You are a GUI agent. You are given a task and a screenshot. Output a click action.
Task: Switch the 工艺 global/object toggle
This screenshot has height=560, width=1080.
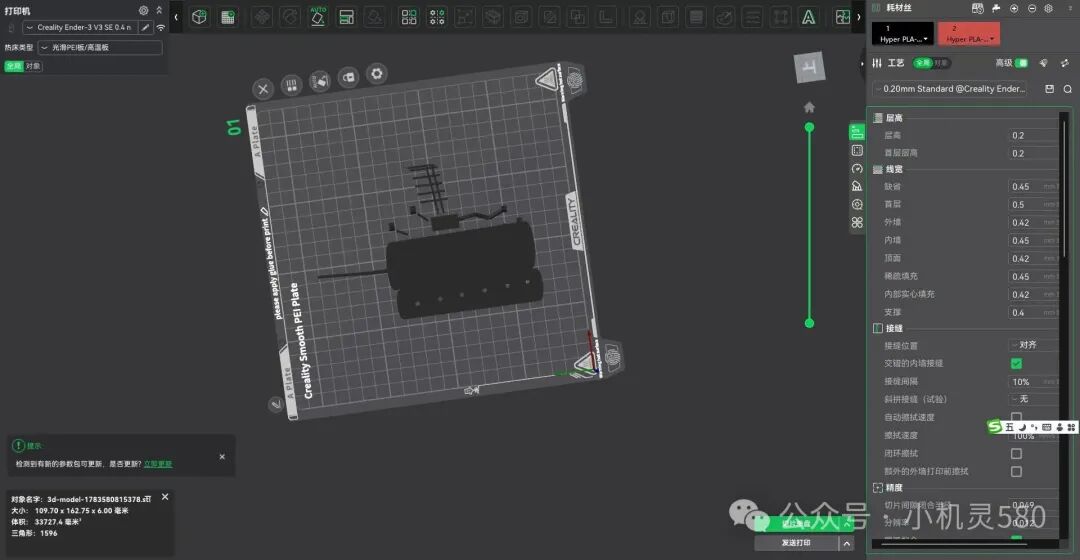[x=931, y=63]
